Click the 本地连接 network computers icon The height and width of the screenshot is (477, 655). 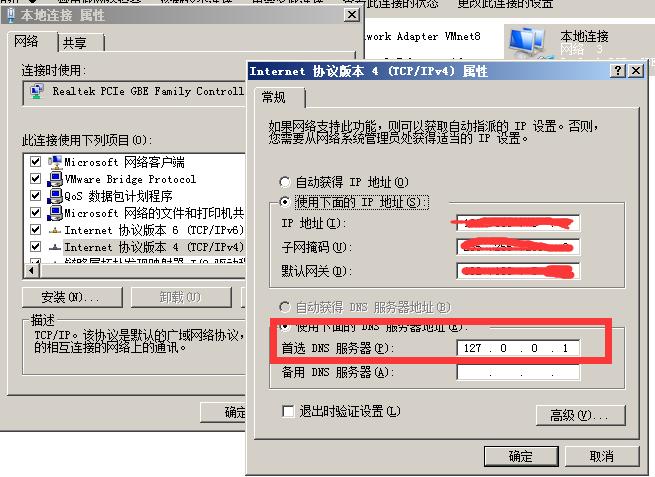click(x=527, y=42)
